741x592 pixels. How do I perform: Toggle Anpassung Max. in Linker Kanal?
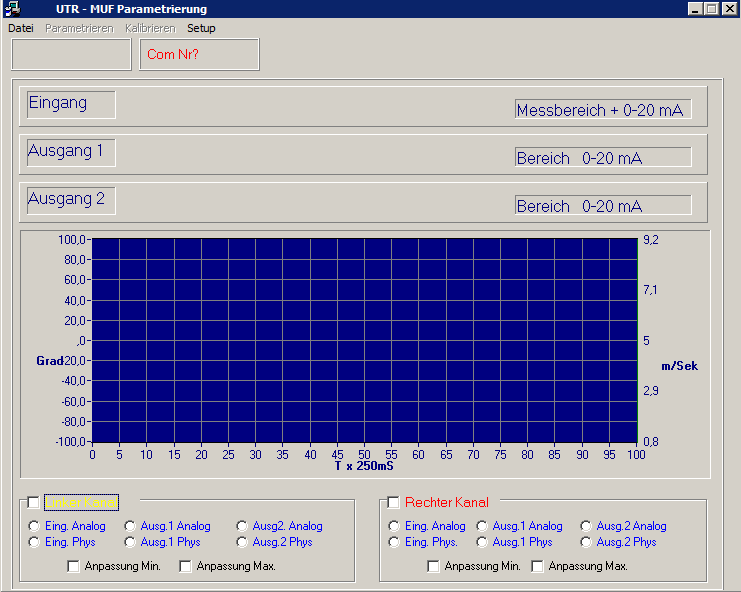click(x=185, y=566)
